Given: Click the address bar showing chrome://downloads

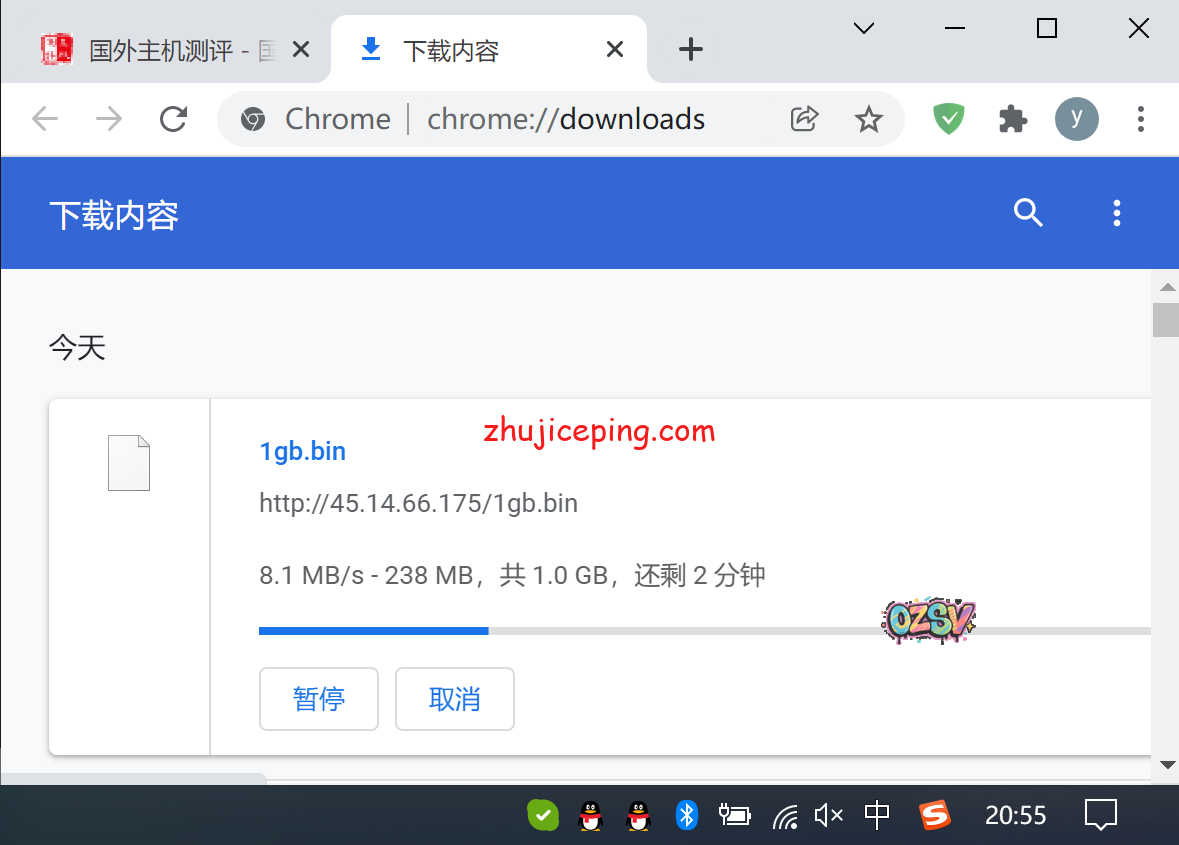Looking at the screenshot, I should point(566,119).
